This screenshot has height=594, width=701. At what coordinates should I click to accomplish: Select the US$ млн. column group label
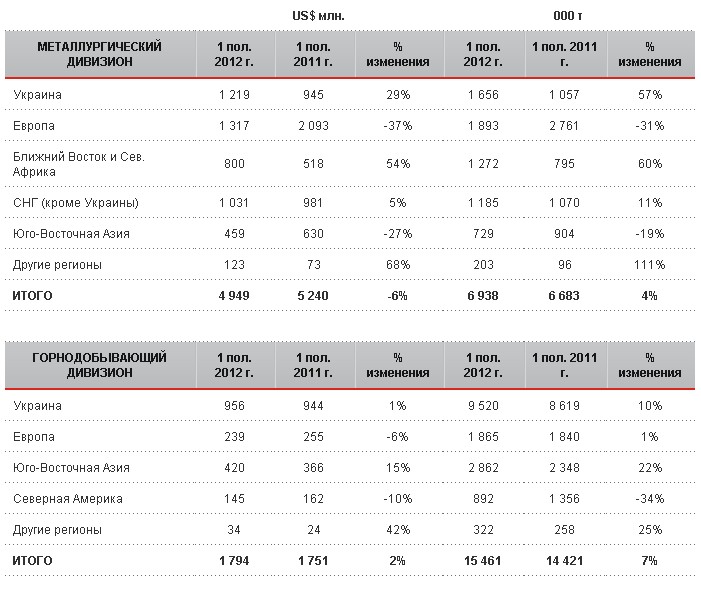(x=318, y=16)
